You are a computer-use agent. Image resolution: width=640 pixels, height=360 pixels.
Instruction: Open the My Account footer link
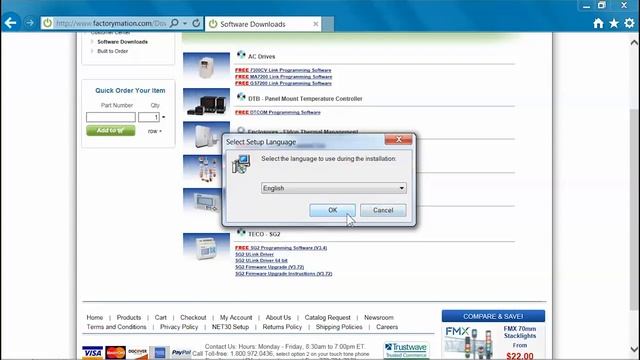[x=236, y=317]
